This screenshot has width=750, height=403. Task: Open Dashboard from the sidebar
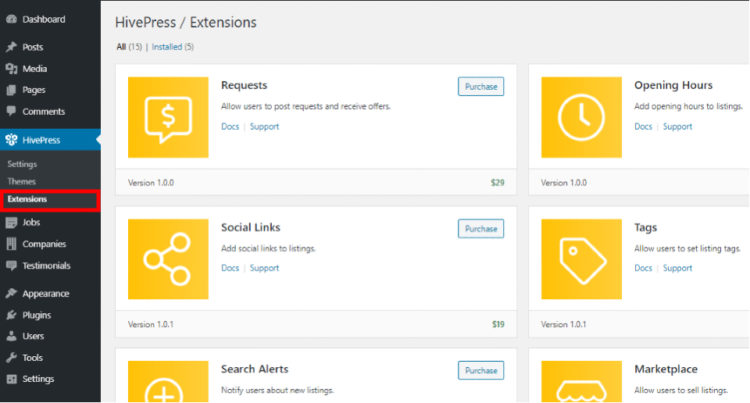(x=43, y=19)
